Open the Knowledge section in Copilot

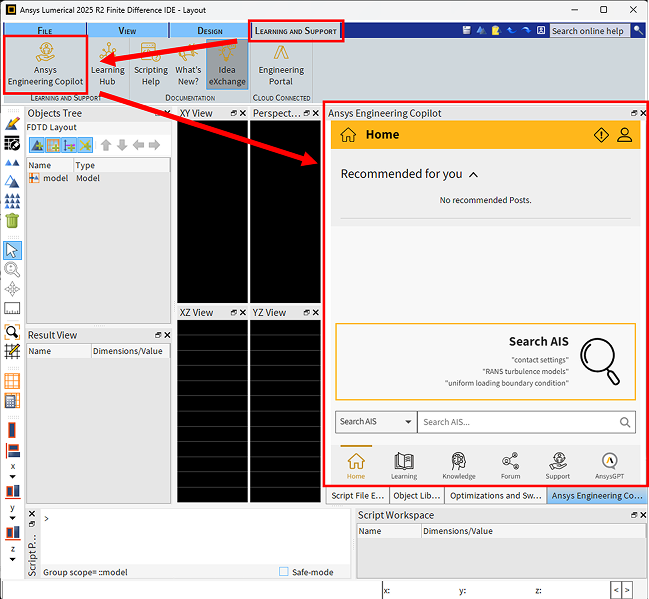point(458,464)
